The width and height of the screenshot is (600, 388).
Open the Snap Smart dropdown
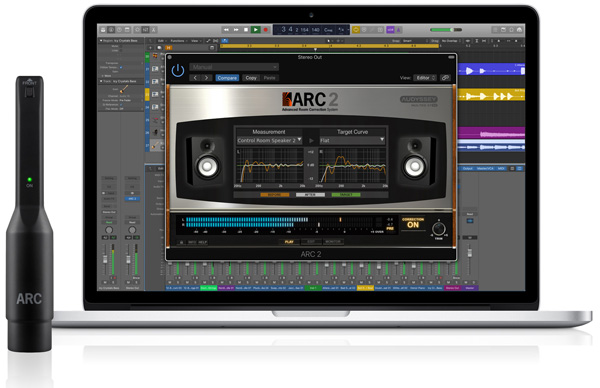pos(415,41)
